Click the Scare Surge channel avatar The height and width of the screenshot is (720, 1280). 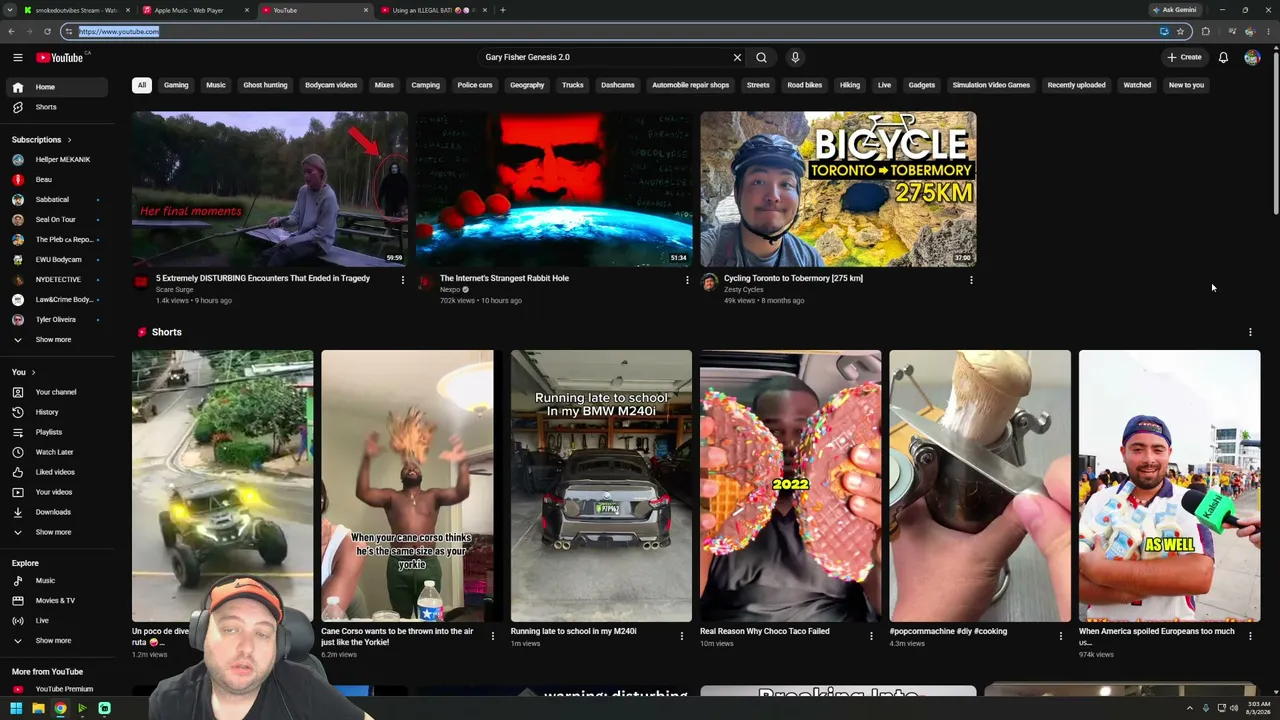point(141,283)
